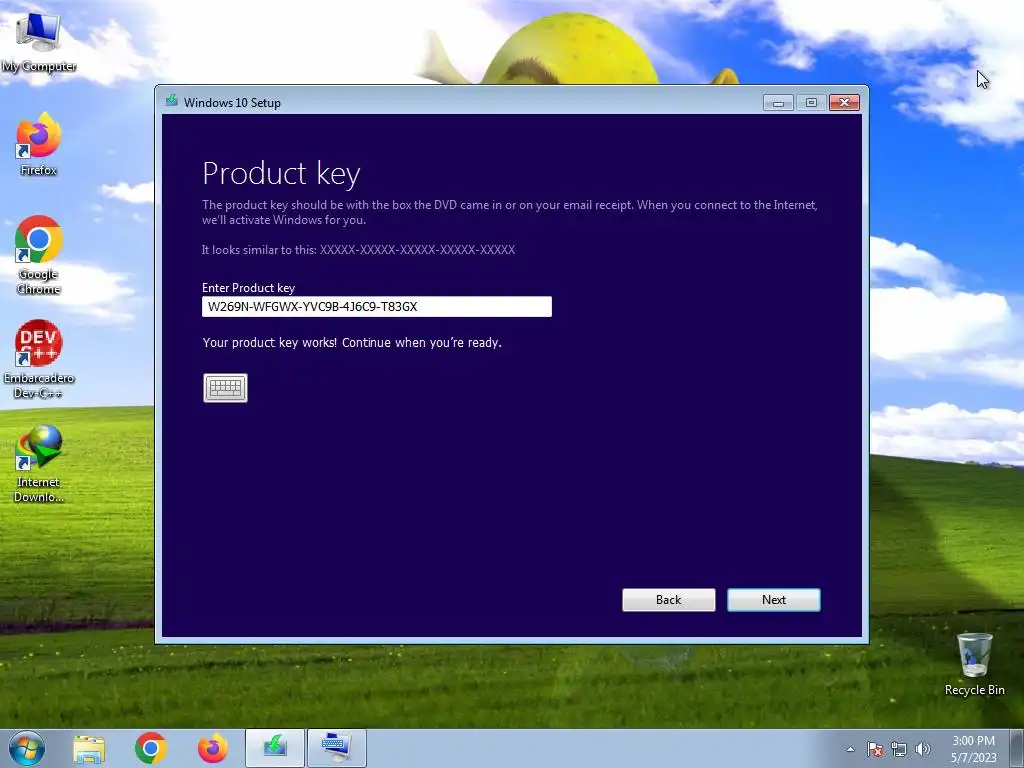Click the 'It looks similar to this' example text
Image resolution: width=1024 pixels, height=768 pixels.
[x=358, y=249]
